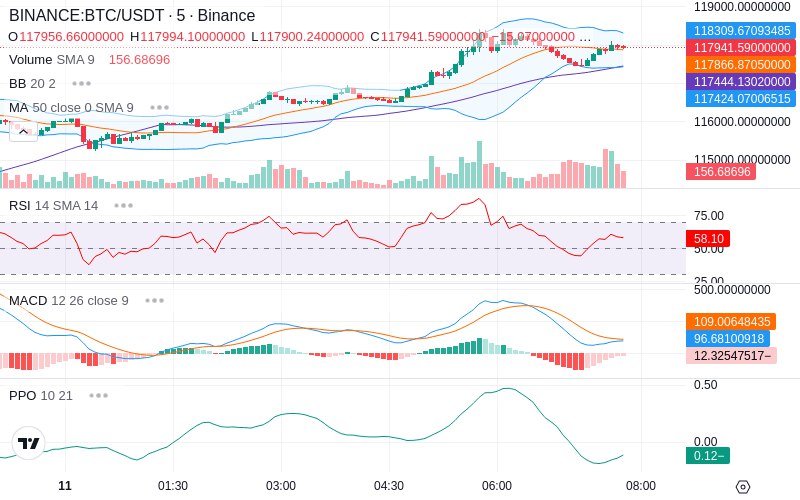The height and width of the screenshot is (500, 800).
Task: Click the 06:00 time axis label
Action: click(497, 486)
